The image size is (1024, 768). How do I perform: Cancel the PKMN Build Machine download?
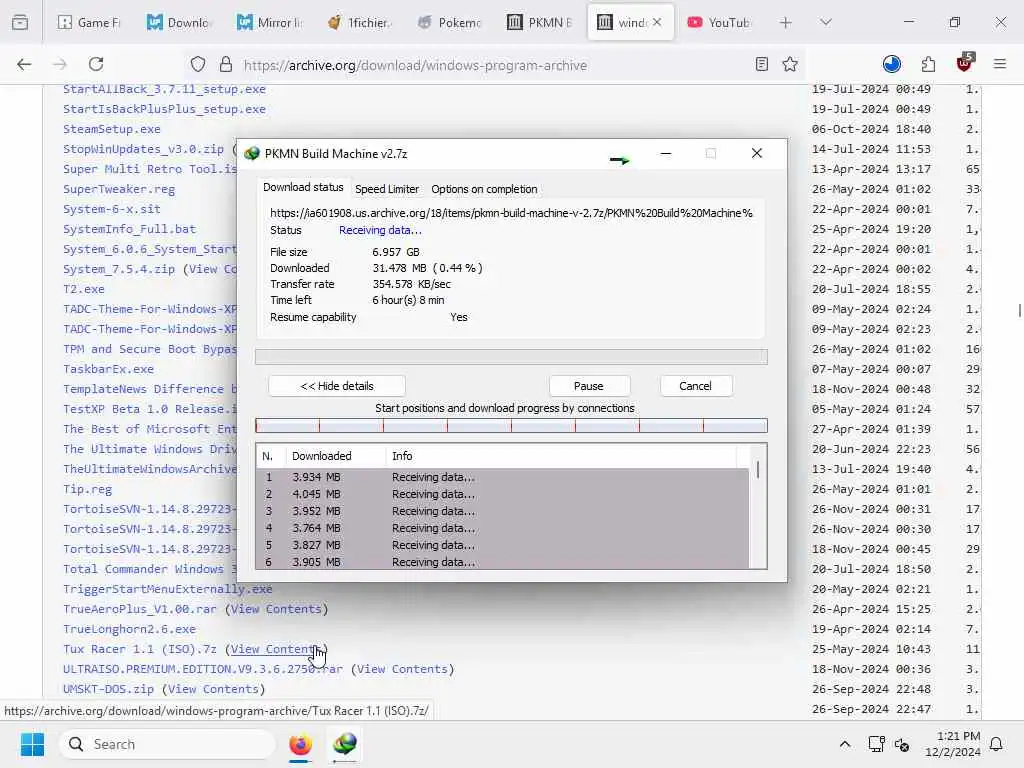point(696,386)
